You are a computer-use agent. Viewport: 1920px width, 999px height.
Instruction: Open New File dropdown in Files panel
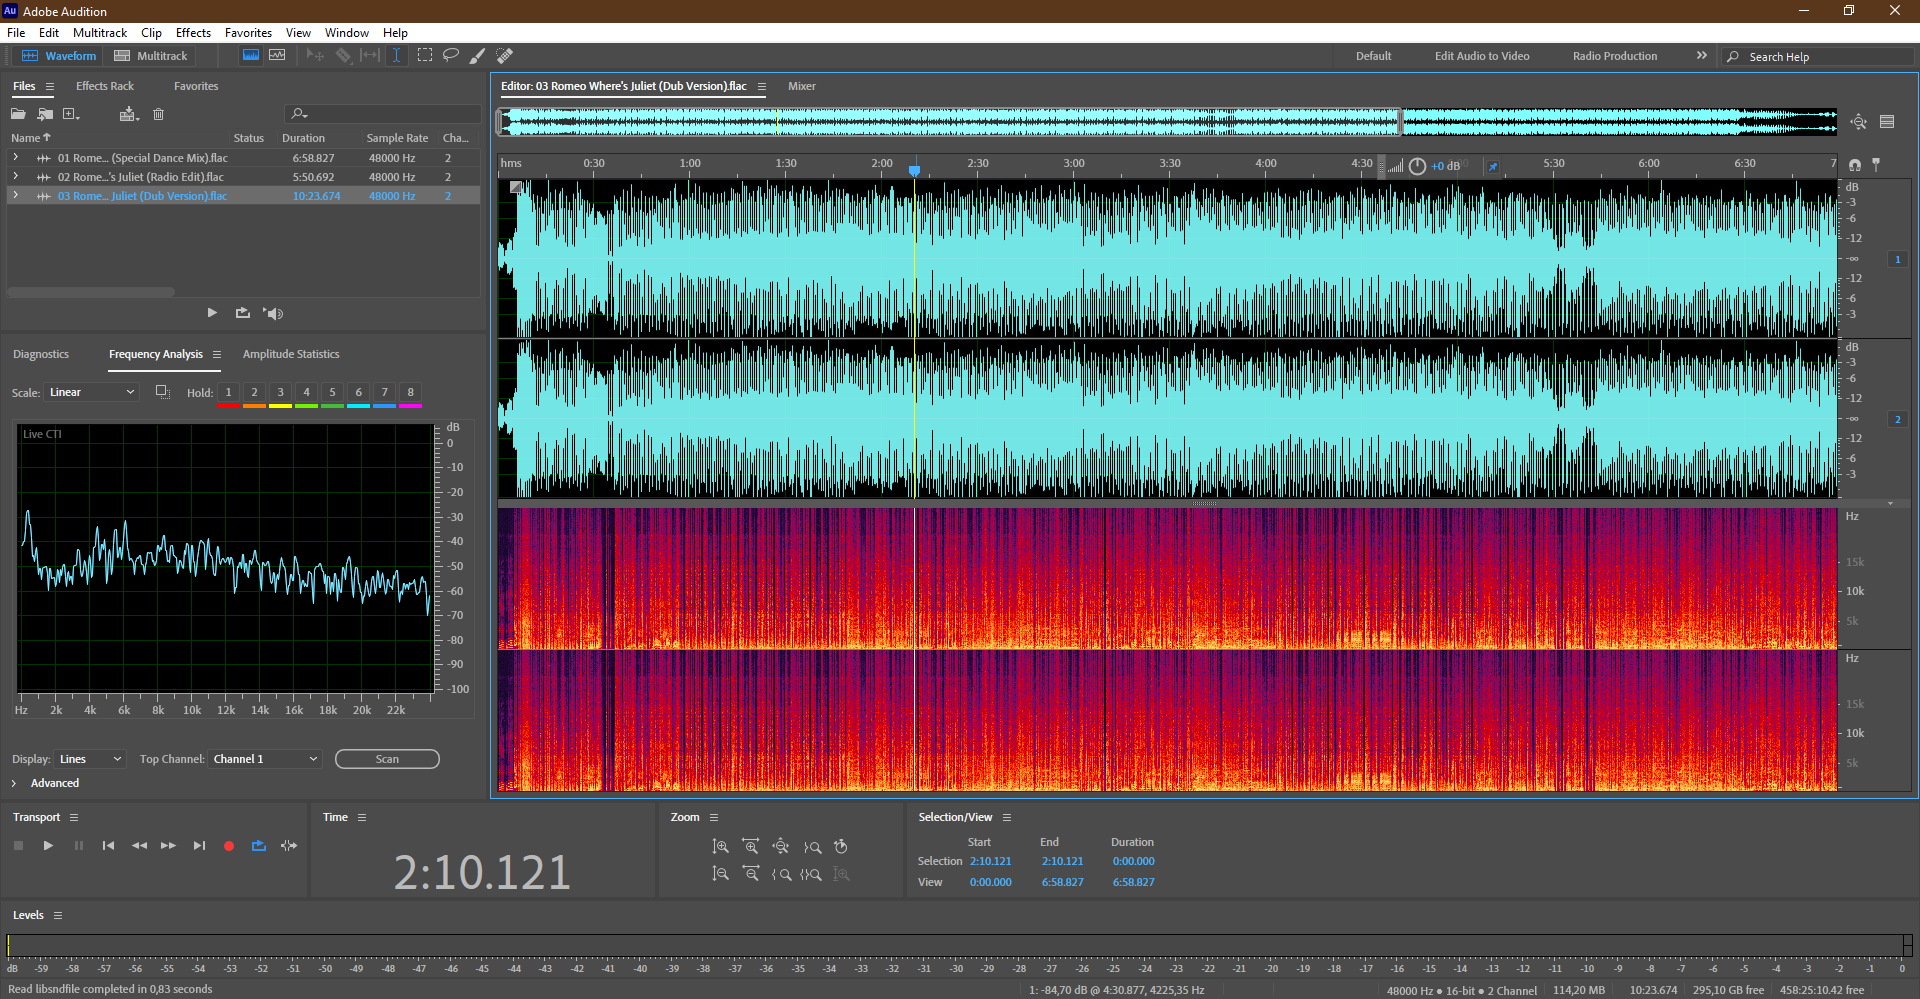pos(72,114)
